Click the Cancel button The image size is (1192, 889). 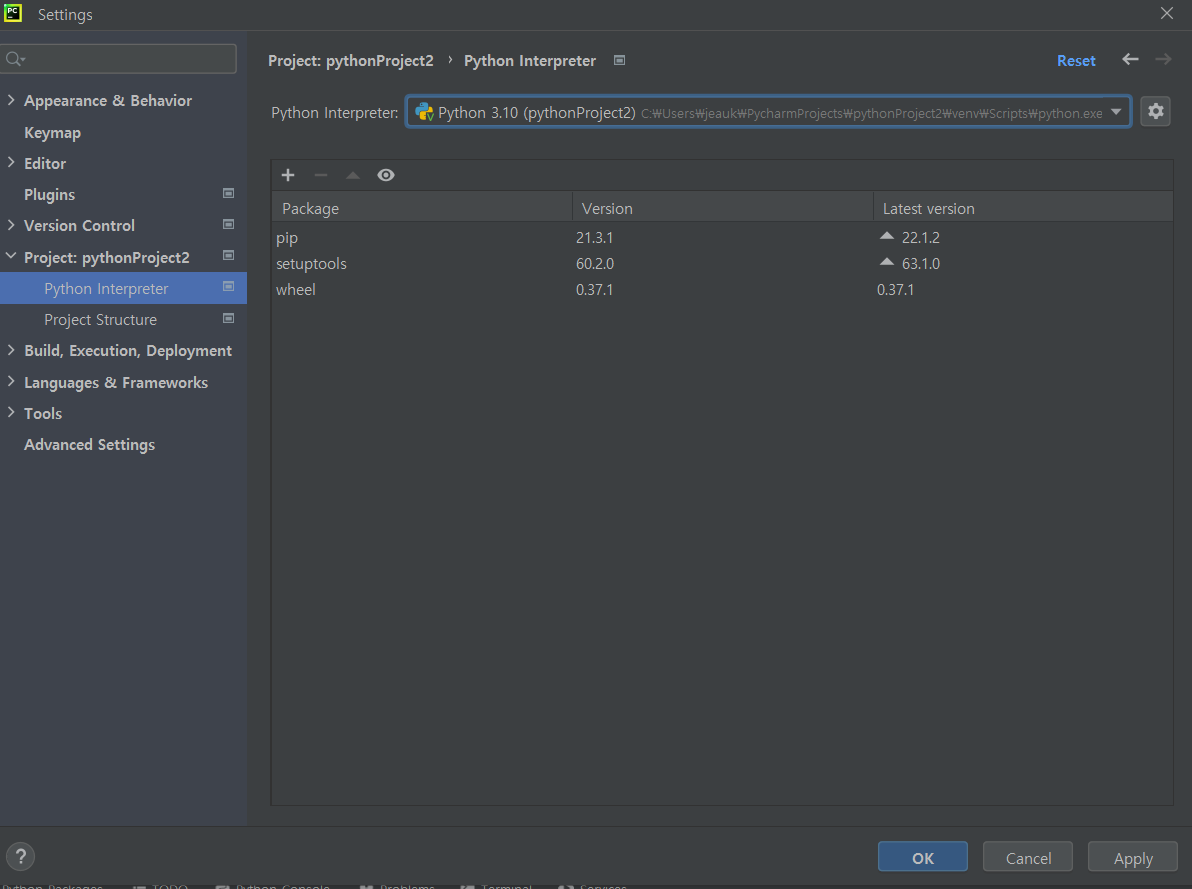click(x=1028, y=857)
